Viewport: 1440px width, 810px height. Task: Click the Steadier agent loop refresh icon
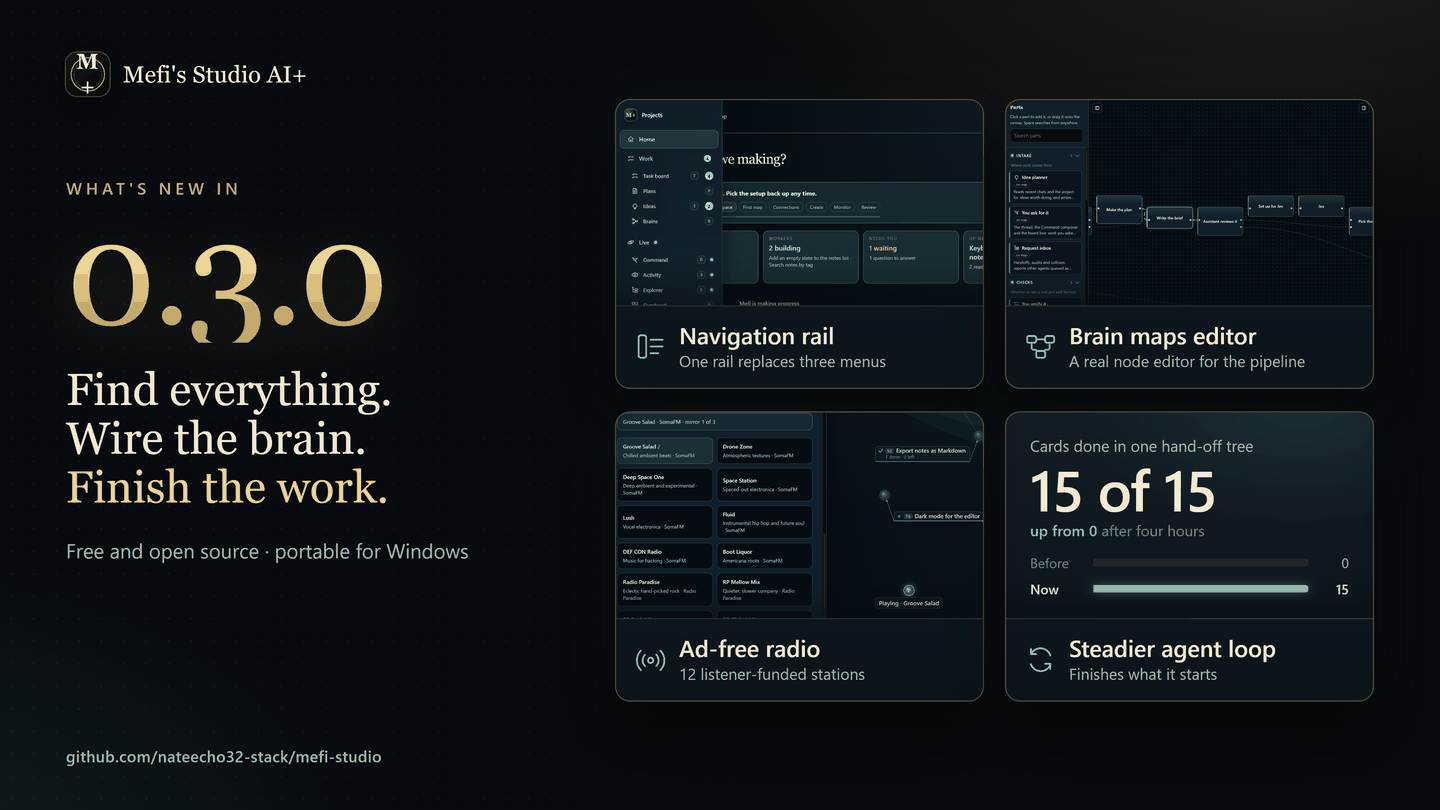[1040, 660]
